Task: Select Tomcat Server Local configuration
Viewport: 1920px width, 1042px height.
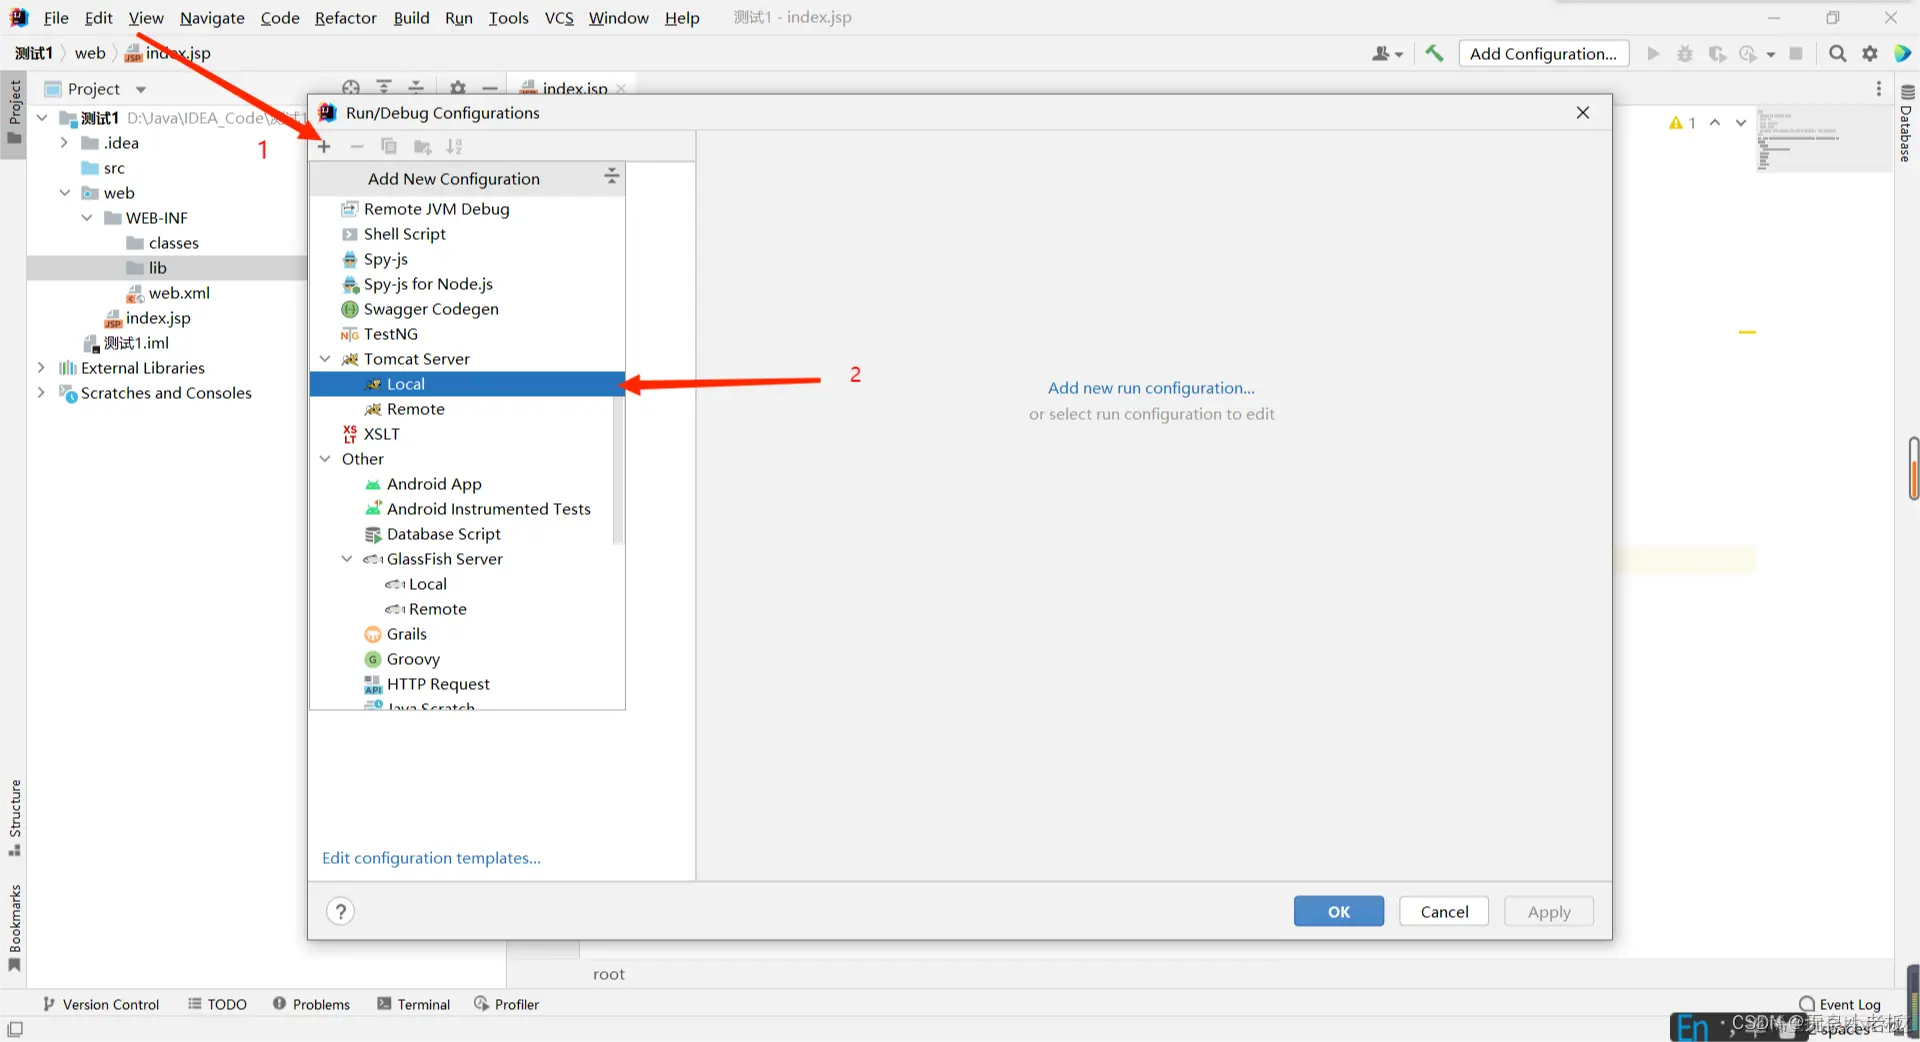Action: (x=467, y=384)
